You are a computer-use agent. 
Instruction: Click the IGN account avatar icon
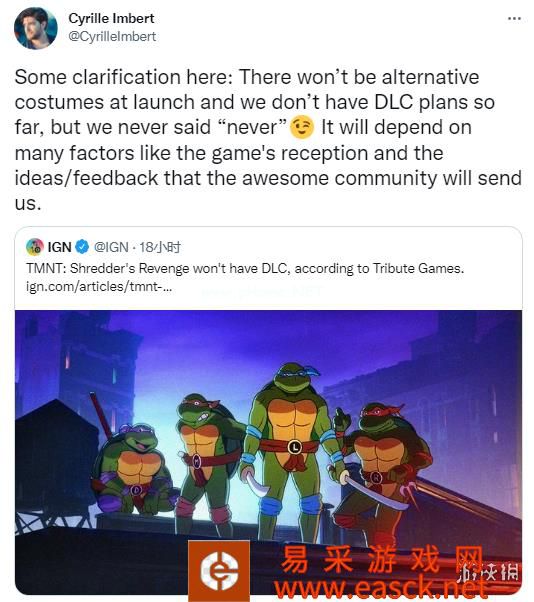tap(35, 247)
